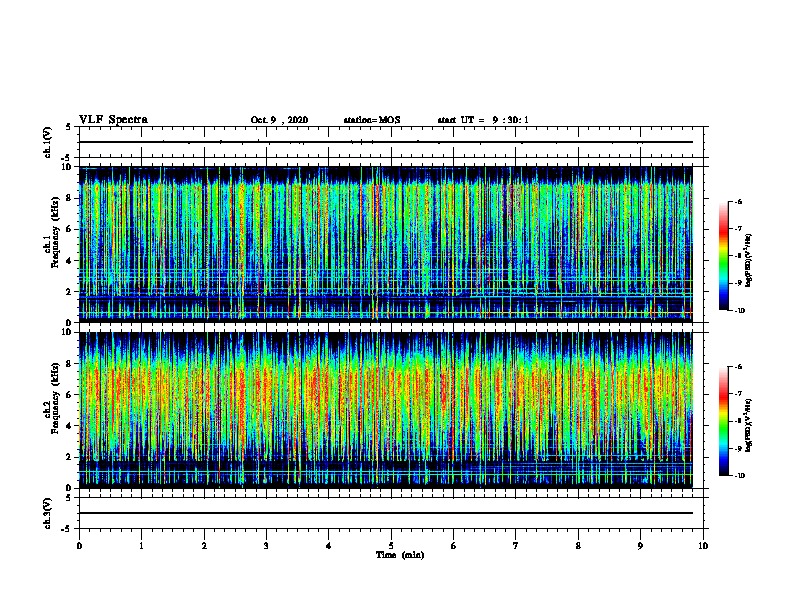Click the "4" frequency tick of ch.2 panel

click(x=69, y=426)
